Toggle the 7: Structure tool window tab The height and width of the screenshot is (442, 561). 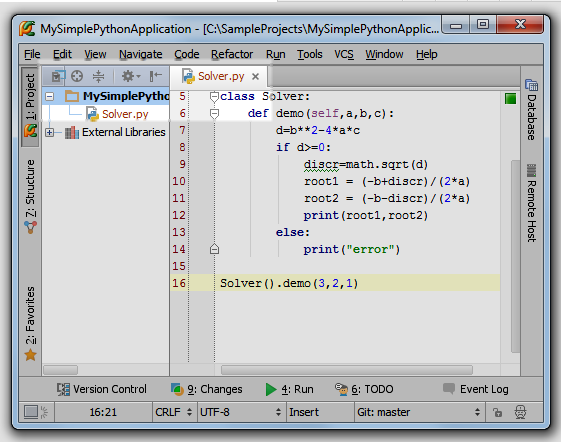coord(30,196)
